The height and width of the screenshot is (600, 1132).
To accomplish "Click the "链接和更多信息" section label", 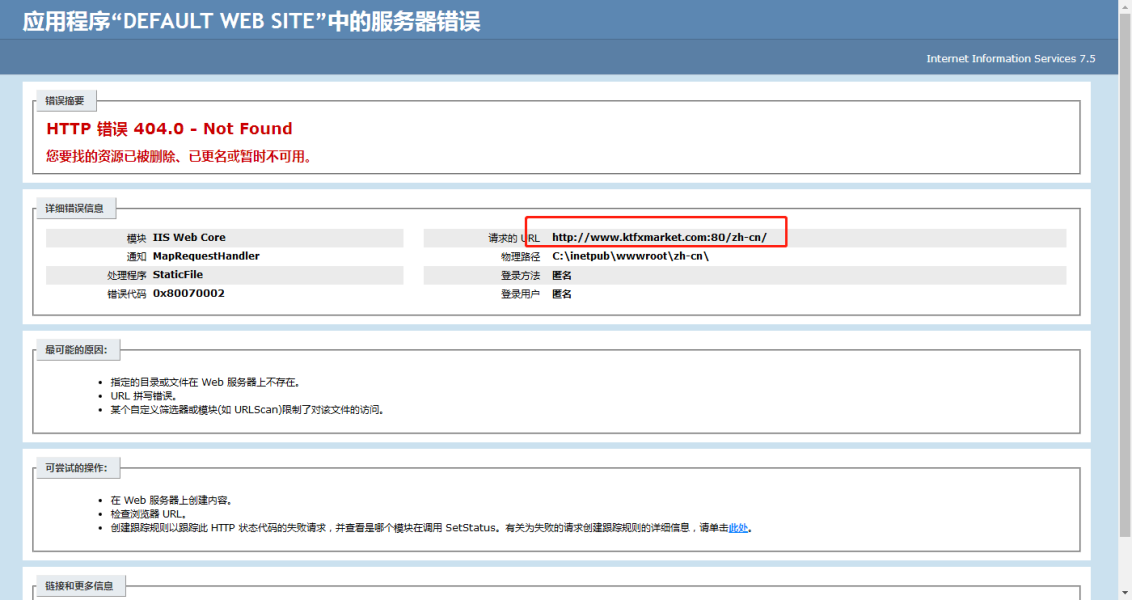I will [79, 586].
